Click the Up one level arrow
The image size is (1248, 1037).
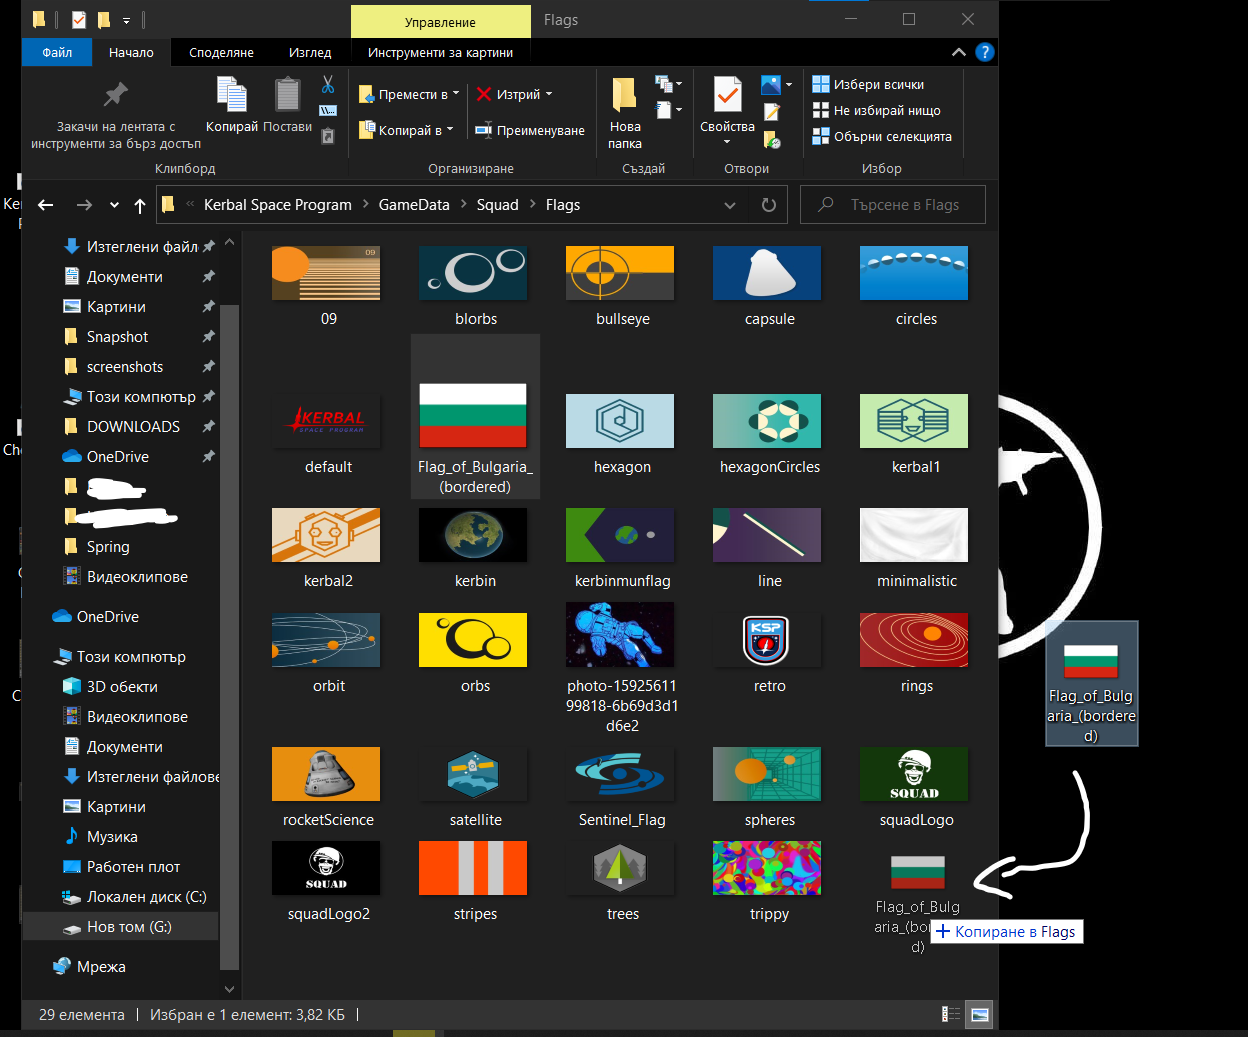pyautogui.click(x=140, y=205)
